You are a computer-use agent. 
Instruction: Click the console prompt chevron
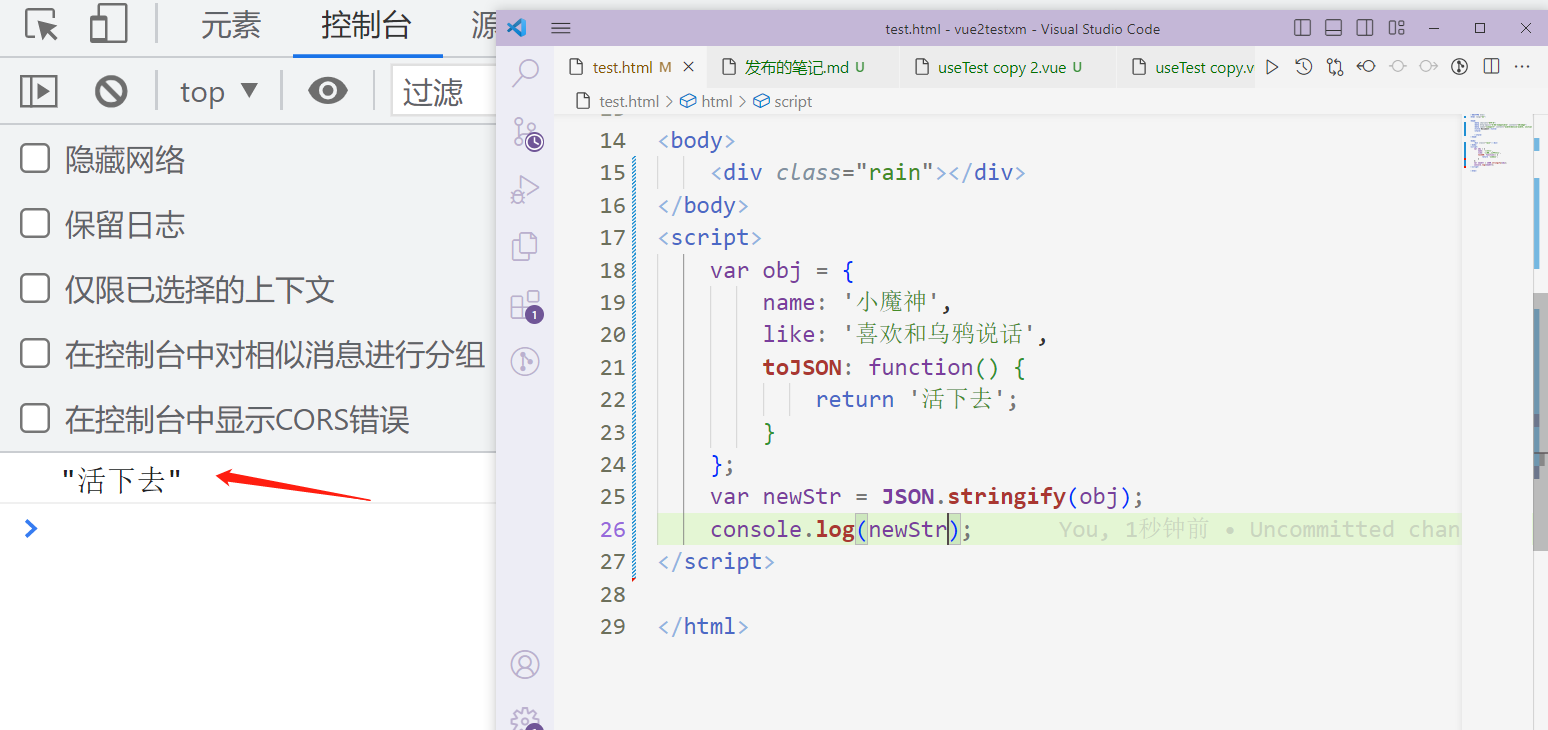click(31, 528)
